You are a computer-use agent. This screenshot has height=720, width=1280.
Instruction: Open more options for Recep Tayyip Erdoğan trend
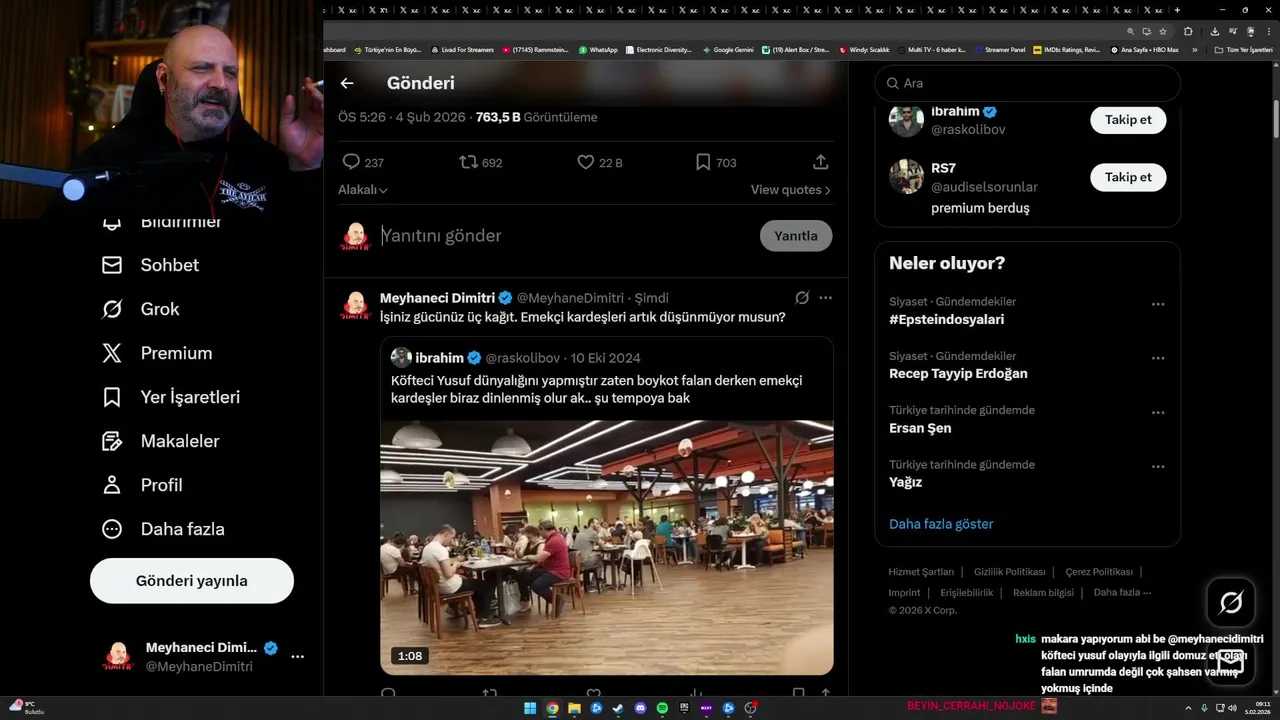(x=1158, y=358)
